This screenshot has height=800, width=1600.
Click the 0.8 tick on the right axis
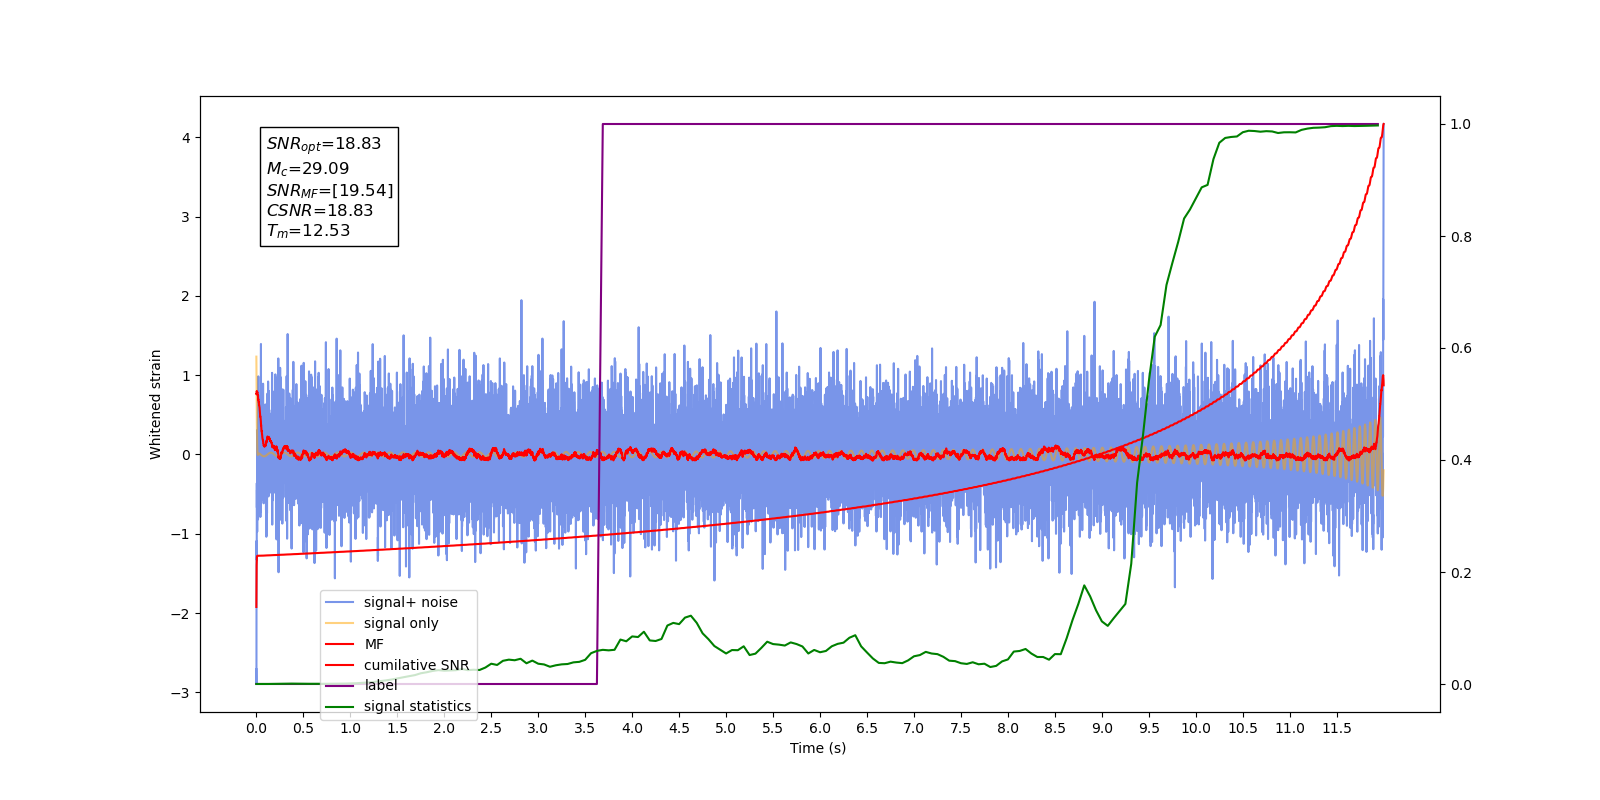pos(1461,237)
